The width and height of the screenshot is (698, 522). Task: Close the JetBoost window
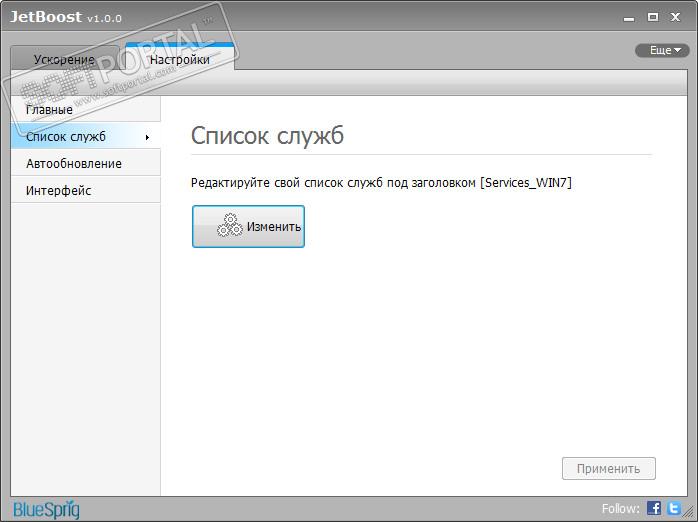(675, 17)
